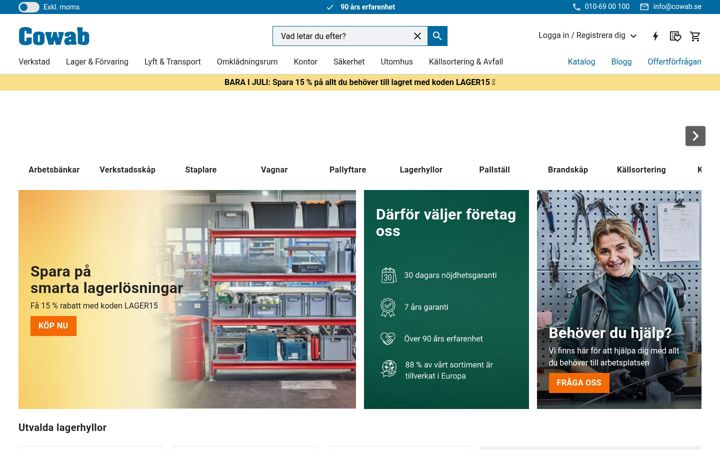Open the Kontor menu
The height and width of the screenshot is (450, 720).
click(x=305, y=62)
